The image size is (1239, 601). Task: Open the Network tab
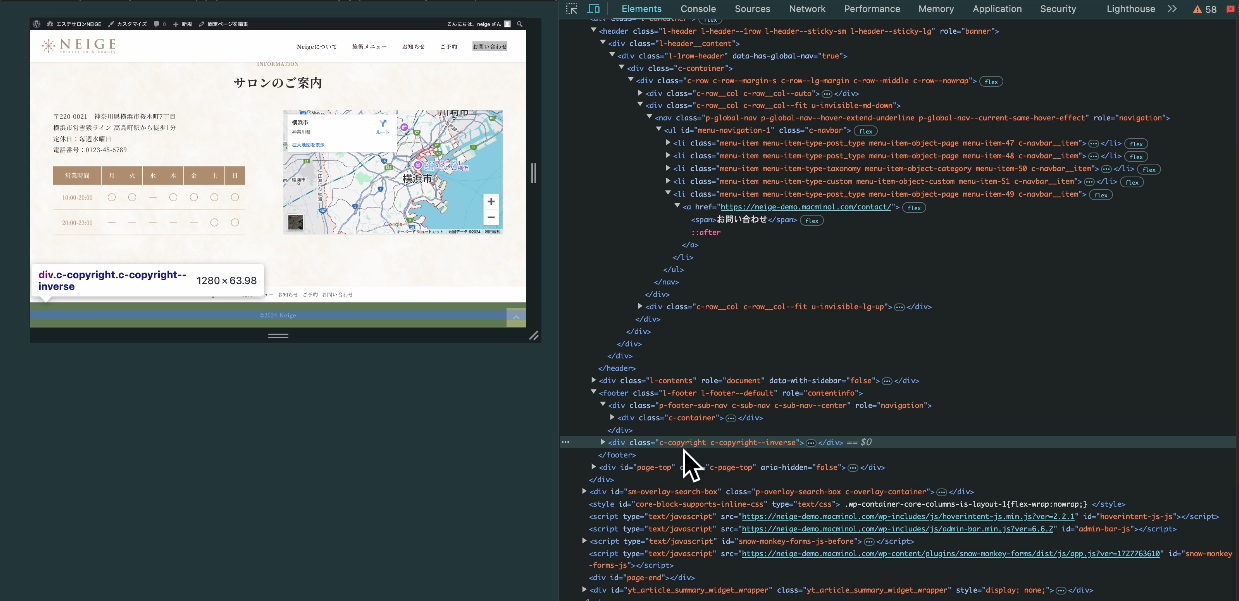807,9
